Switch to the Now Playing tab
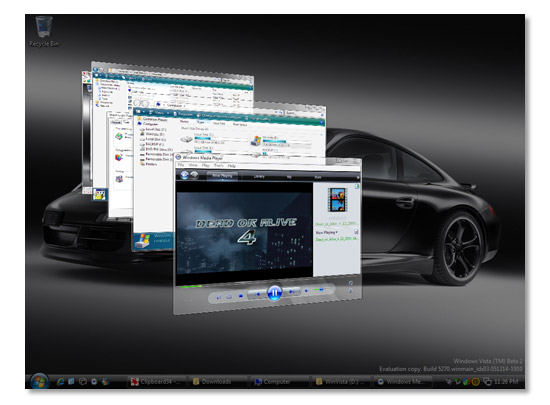 pyautogui.click(x=222, y=176)
